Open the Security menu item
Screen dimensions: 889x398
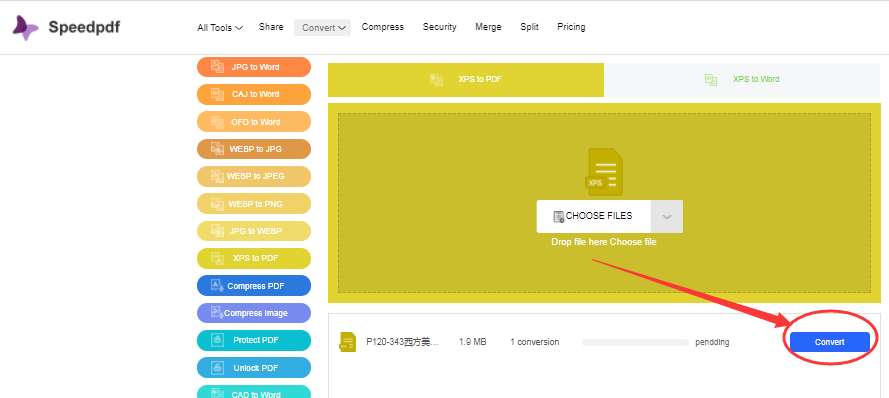point(439,27)
